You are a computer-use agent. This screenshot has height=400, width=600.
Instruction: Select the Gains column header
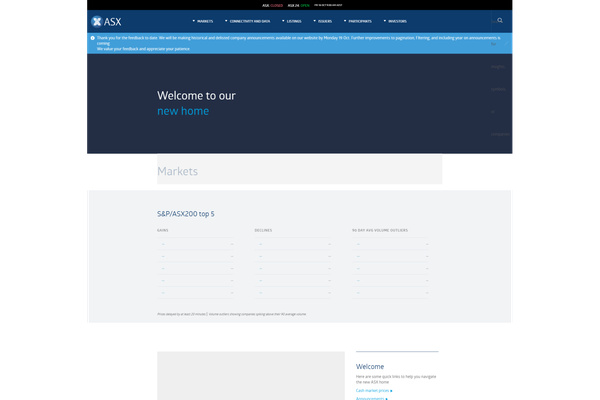pyautogui.click(x=163, y=230)
